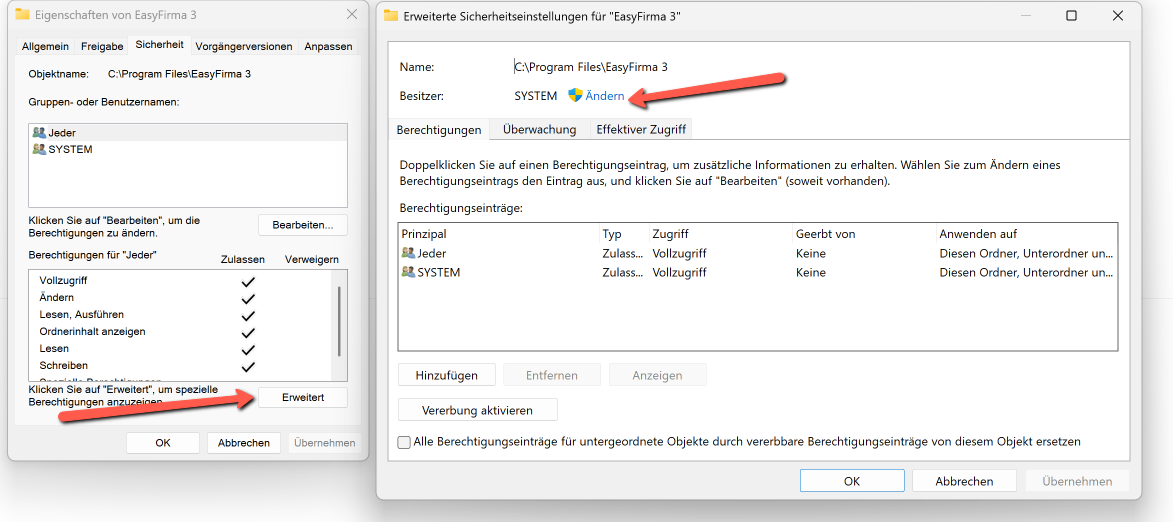This screenshot has height=522, width=1173.
Task: Click the shield icon next to Ändern
Action: pos(575,96)
